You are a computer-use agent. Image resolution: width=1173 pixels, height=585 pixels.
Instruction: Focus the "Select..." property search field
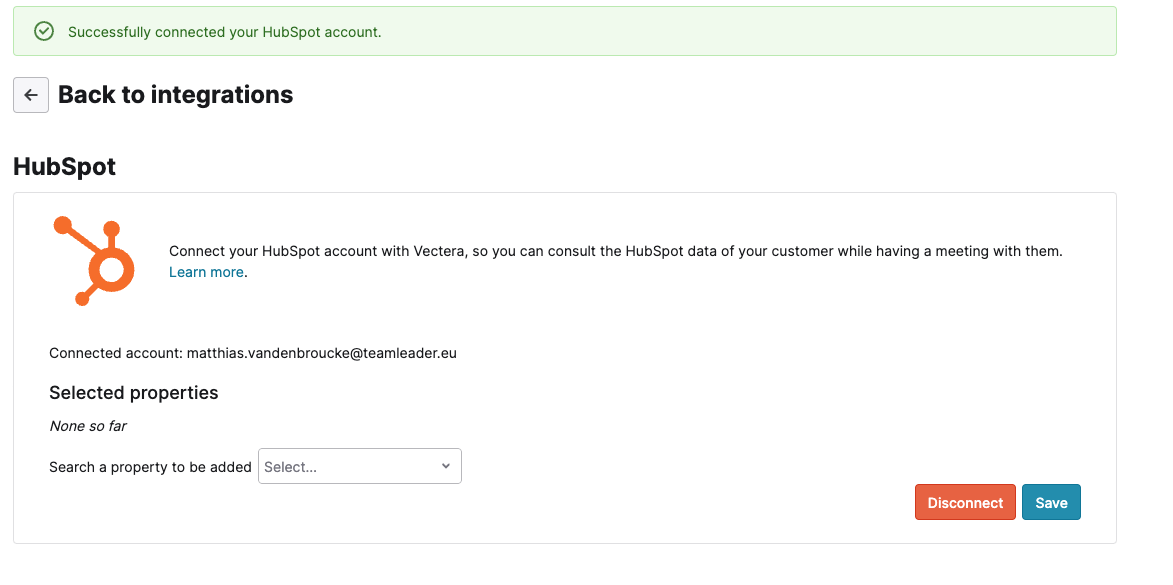(360, 466)
